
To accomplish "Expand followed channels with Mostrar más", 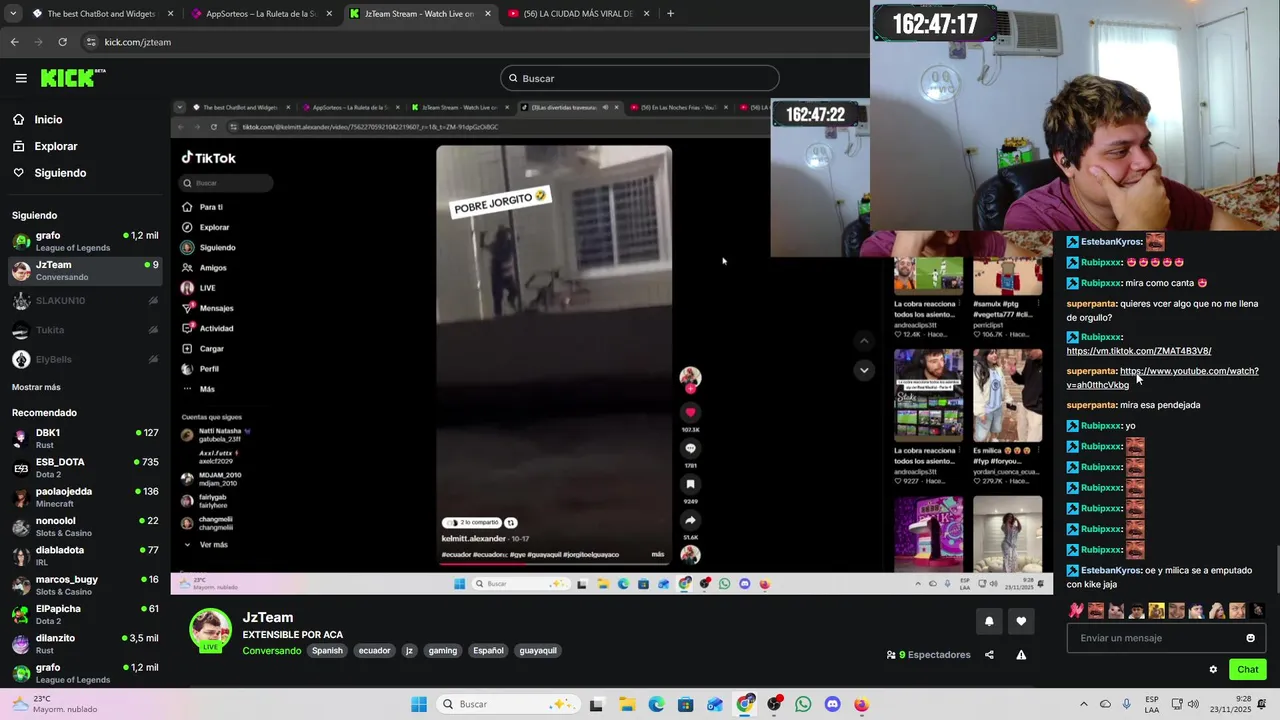I will [36, 387].
